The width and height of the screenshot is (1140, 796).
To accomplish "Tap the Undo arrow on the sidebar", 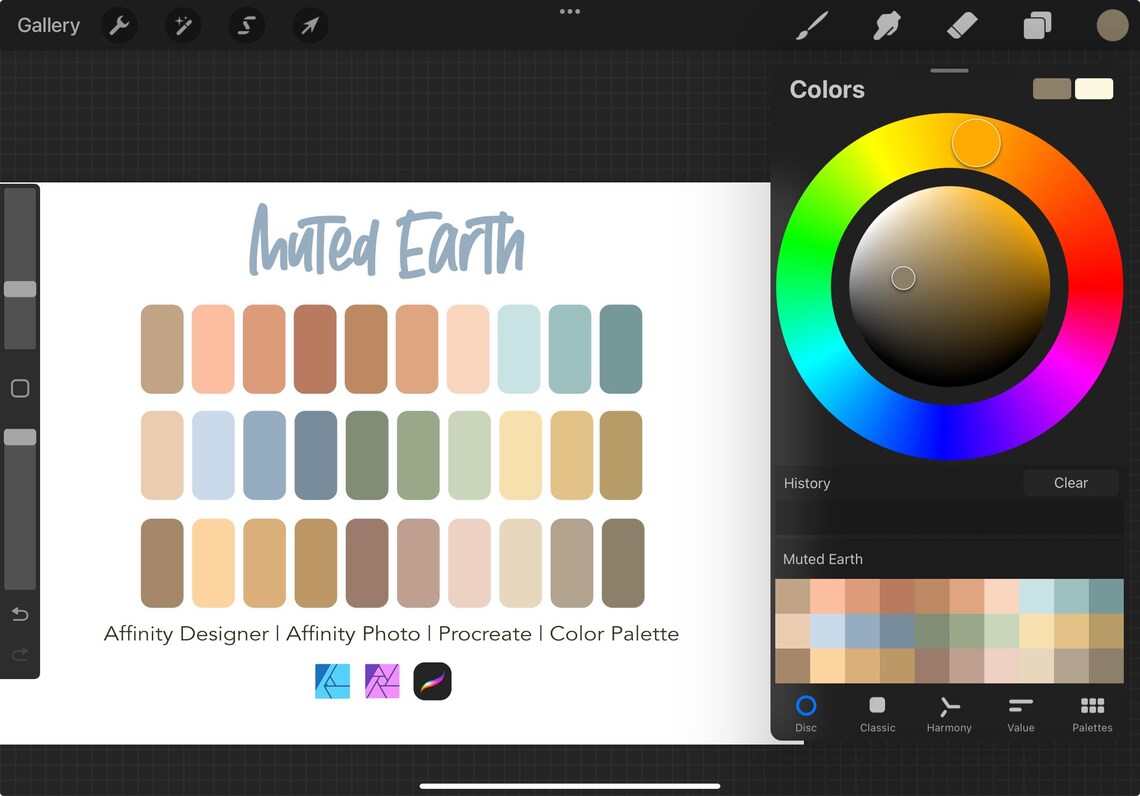I will pos(20,614).
